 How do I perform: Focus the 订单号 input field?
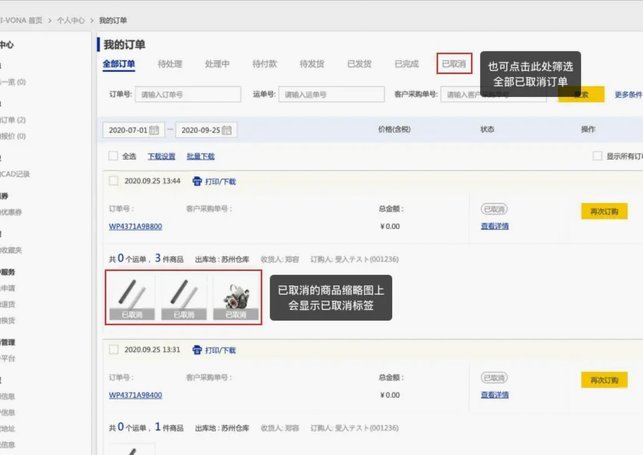coord(188,94)
